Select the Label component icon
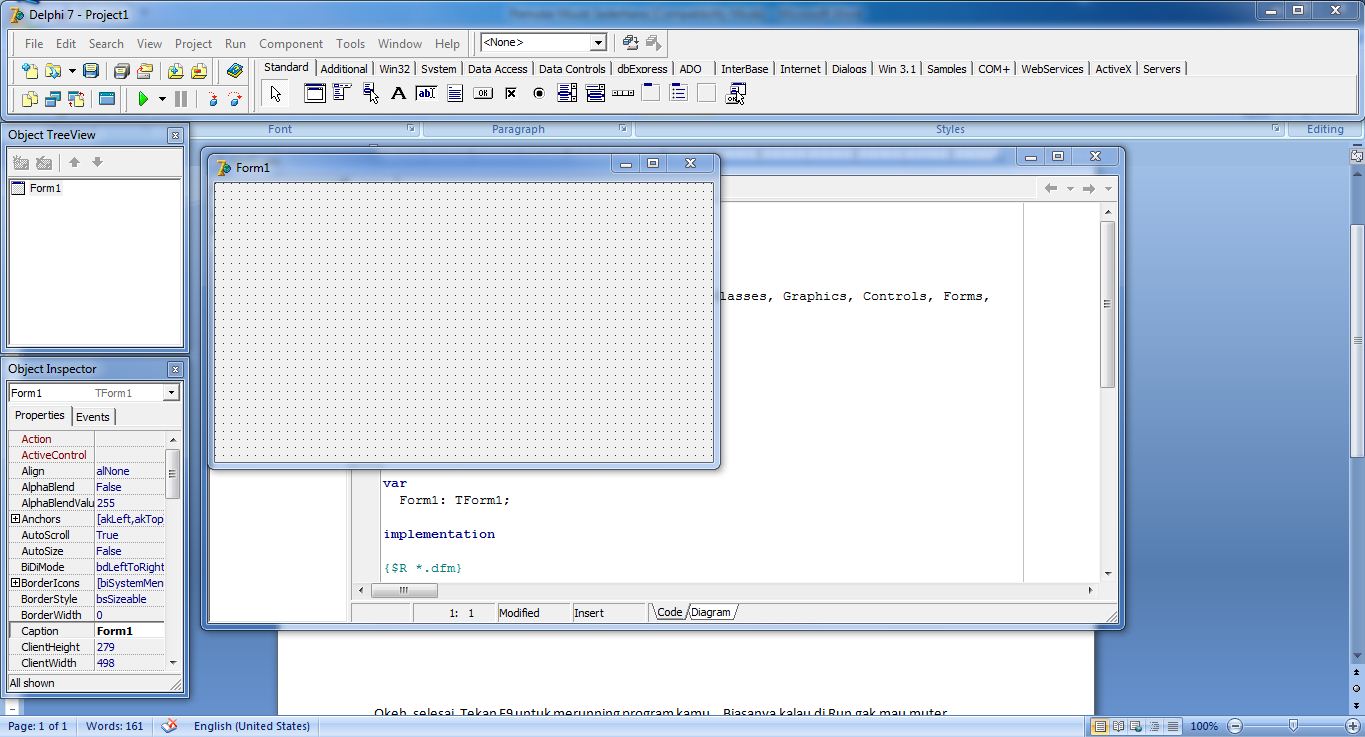The width and height of the screenshot is (1365, 737). [x=397, y=93]
